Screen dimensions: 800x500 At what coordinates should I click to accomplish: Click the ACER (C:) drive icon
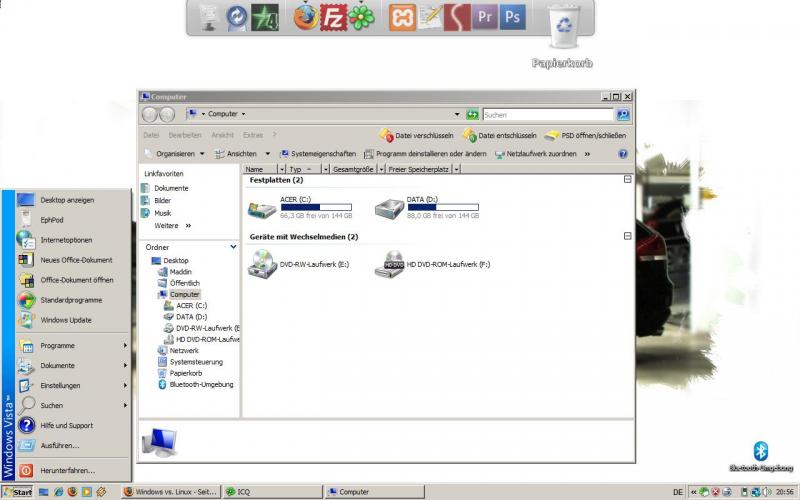pyautogui.click(x=263, y=208)
